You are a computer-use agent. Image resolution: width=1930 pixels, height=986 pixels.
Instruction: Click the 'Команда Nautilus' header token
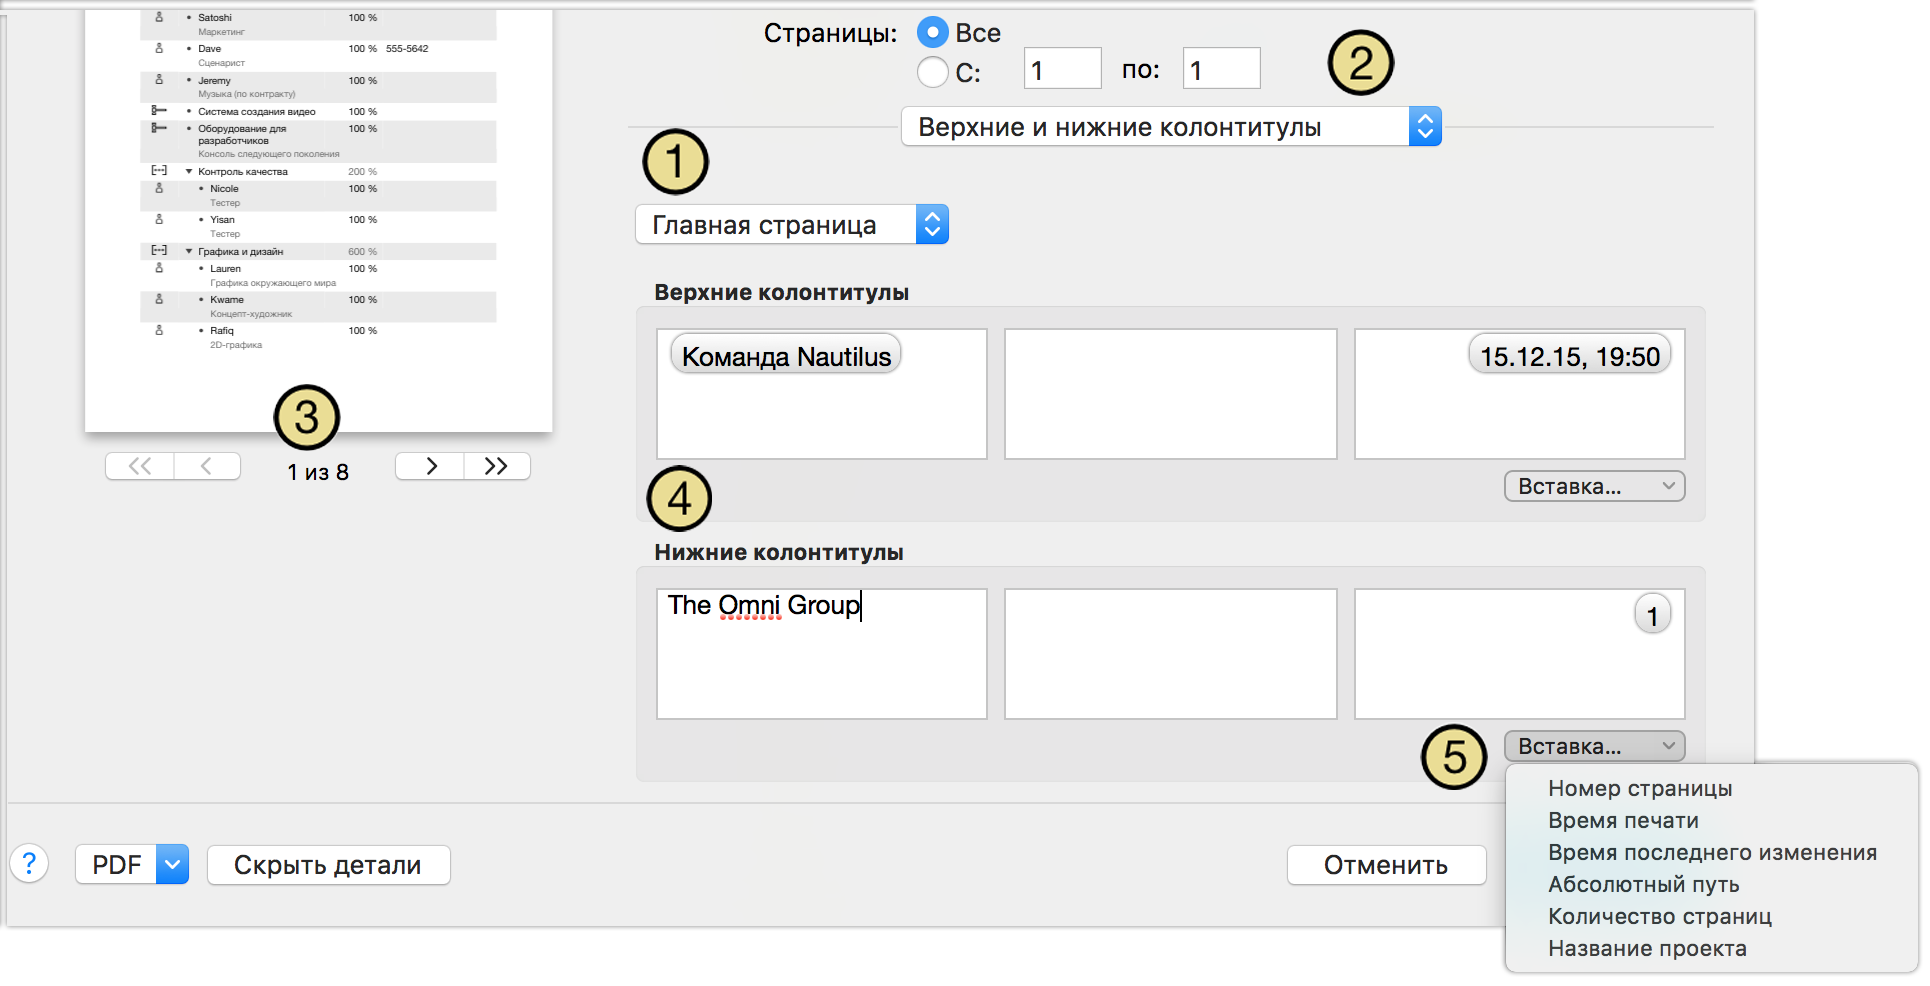pyautogui.click(x=786, y=356)
